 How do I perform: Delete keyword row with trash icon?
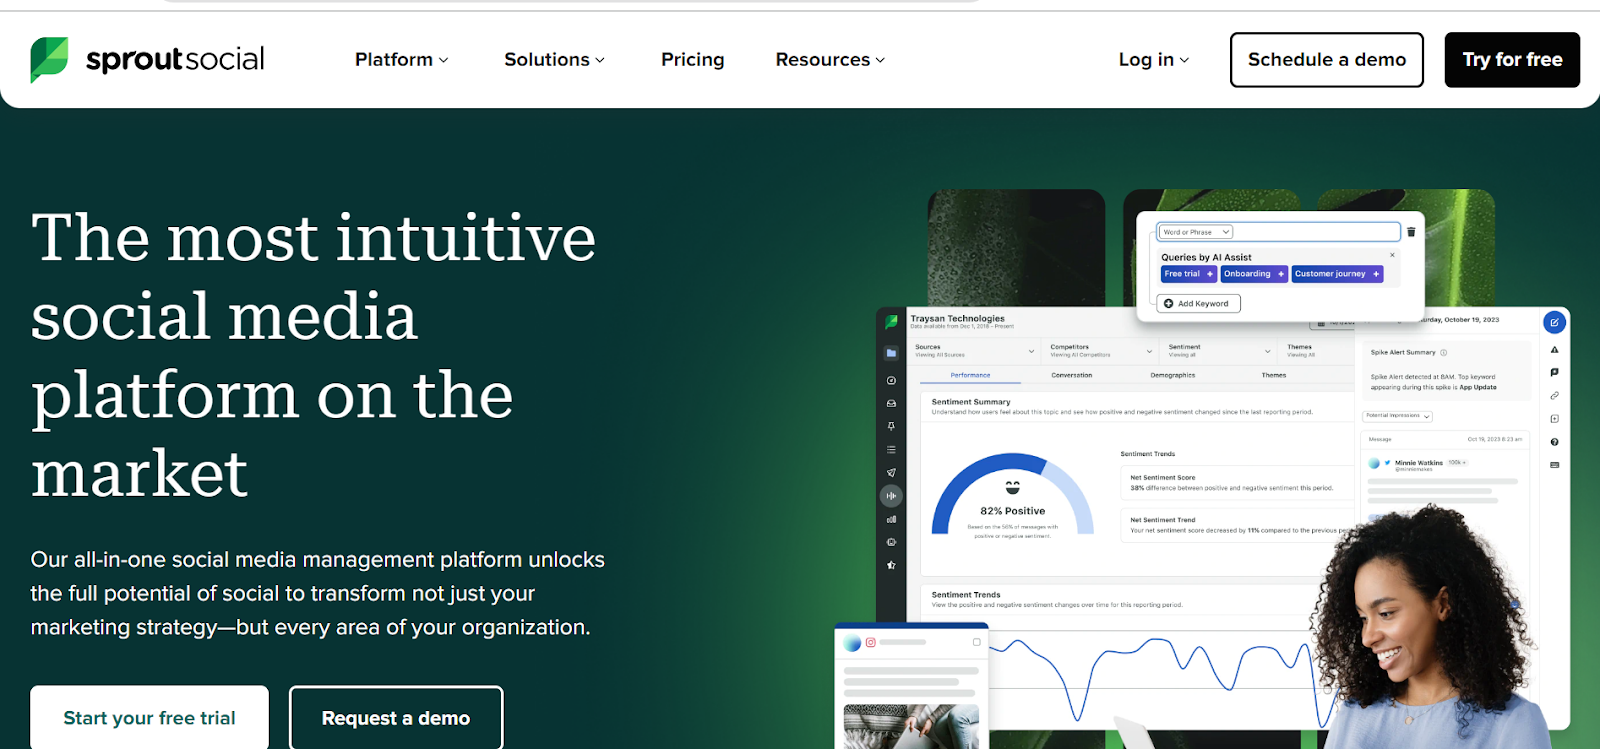1411,232
